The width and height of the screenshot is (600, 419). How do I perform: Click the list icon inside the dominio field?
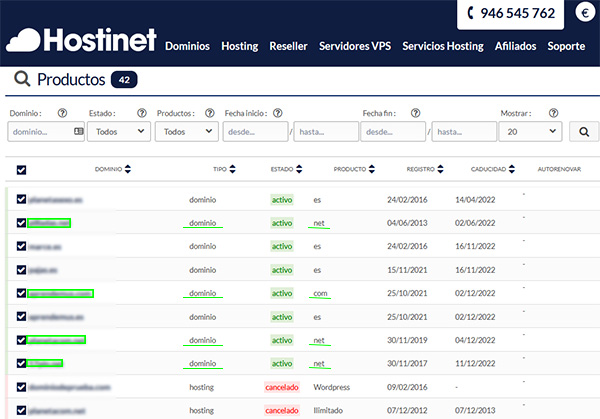(78, 131)
